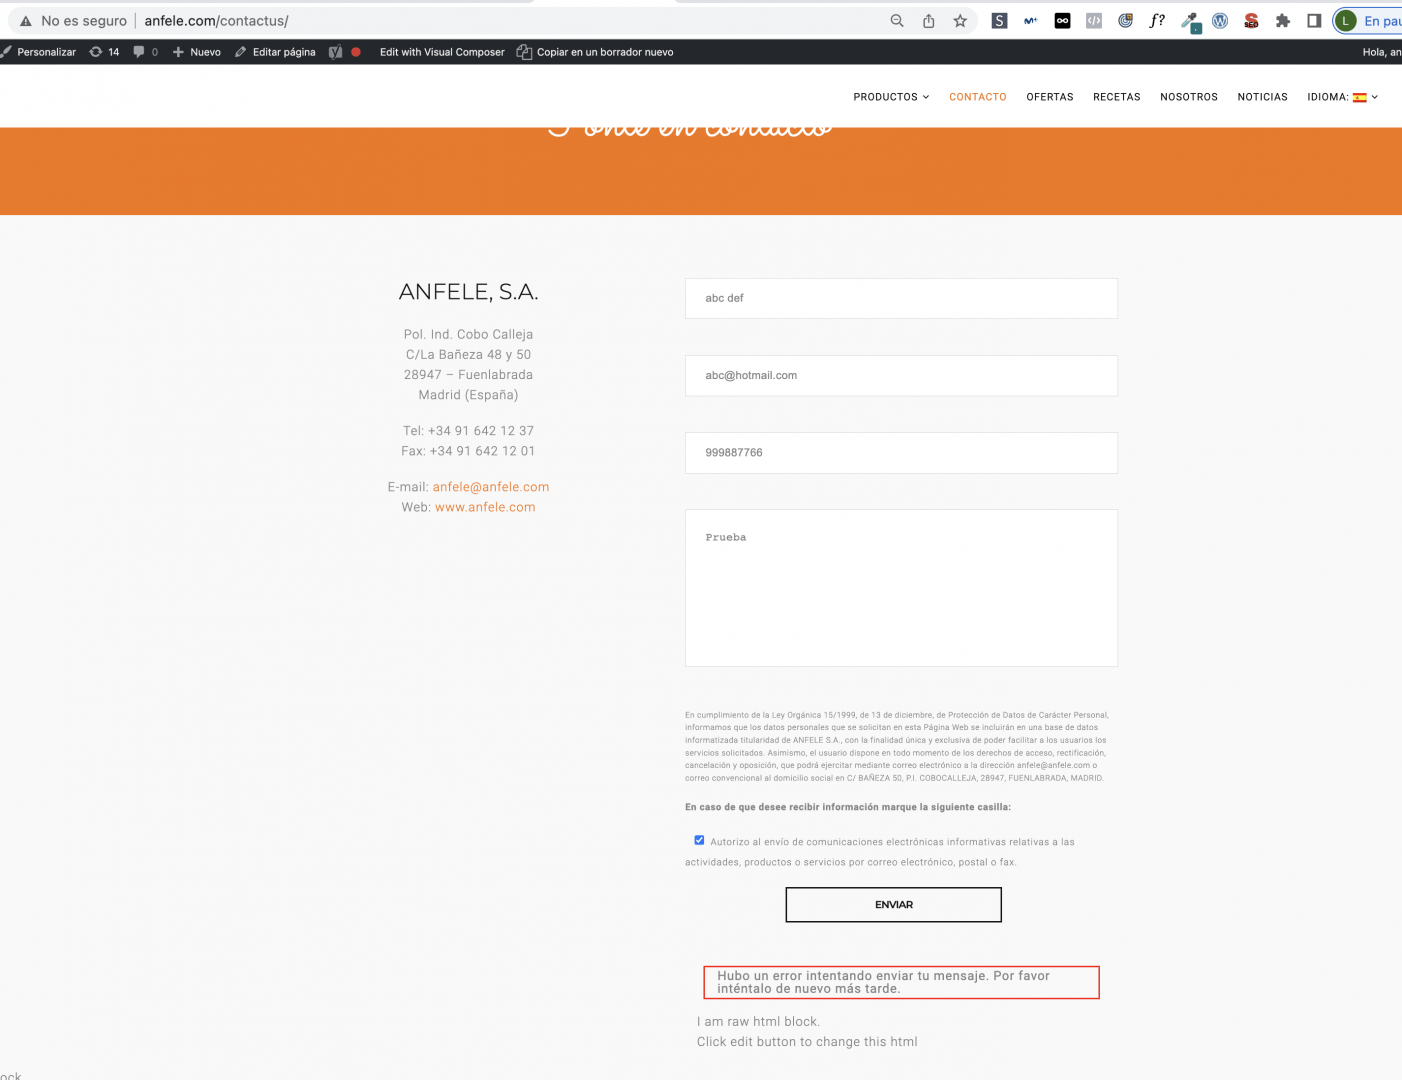
Task: Click the name field containing 'abc def'
Action: [x=901, y=298]
